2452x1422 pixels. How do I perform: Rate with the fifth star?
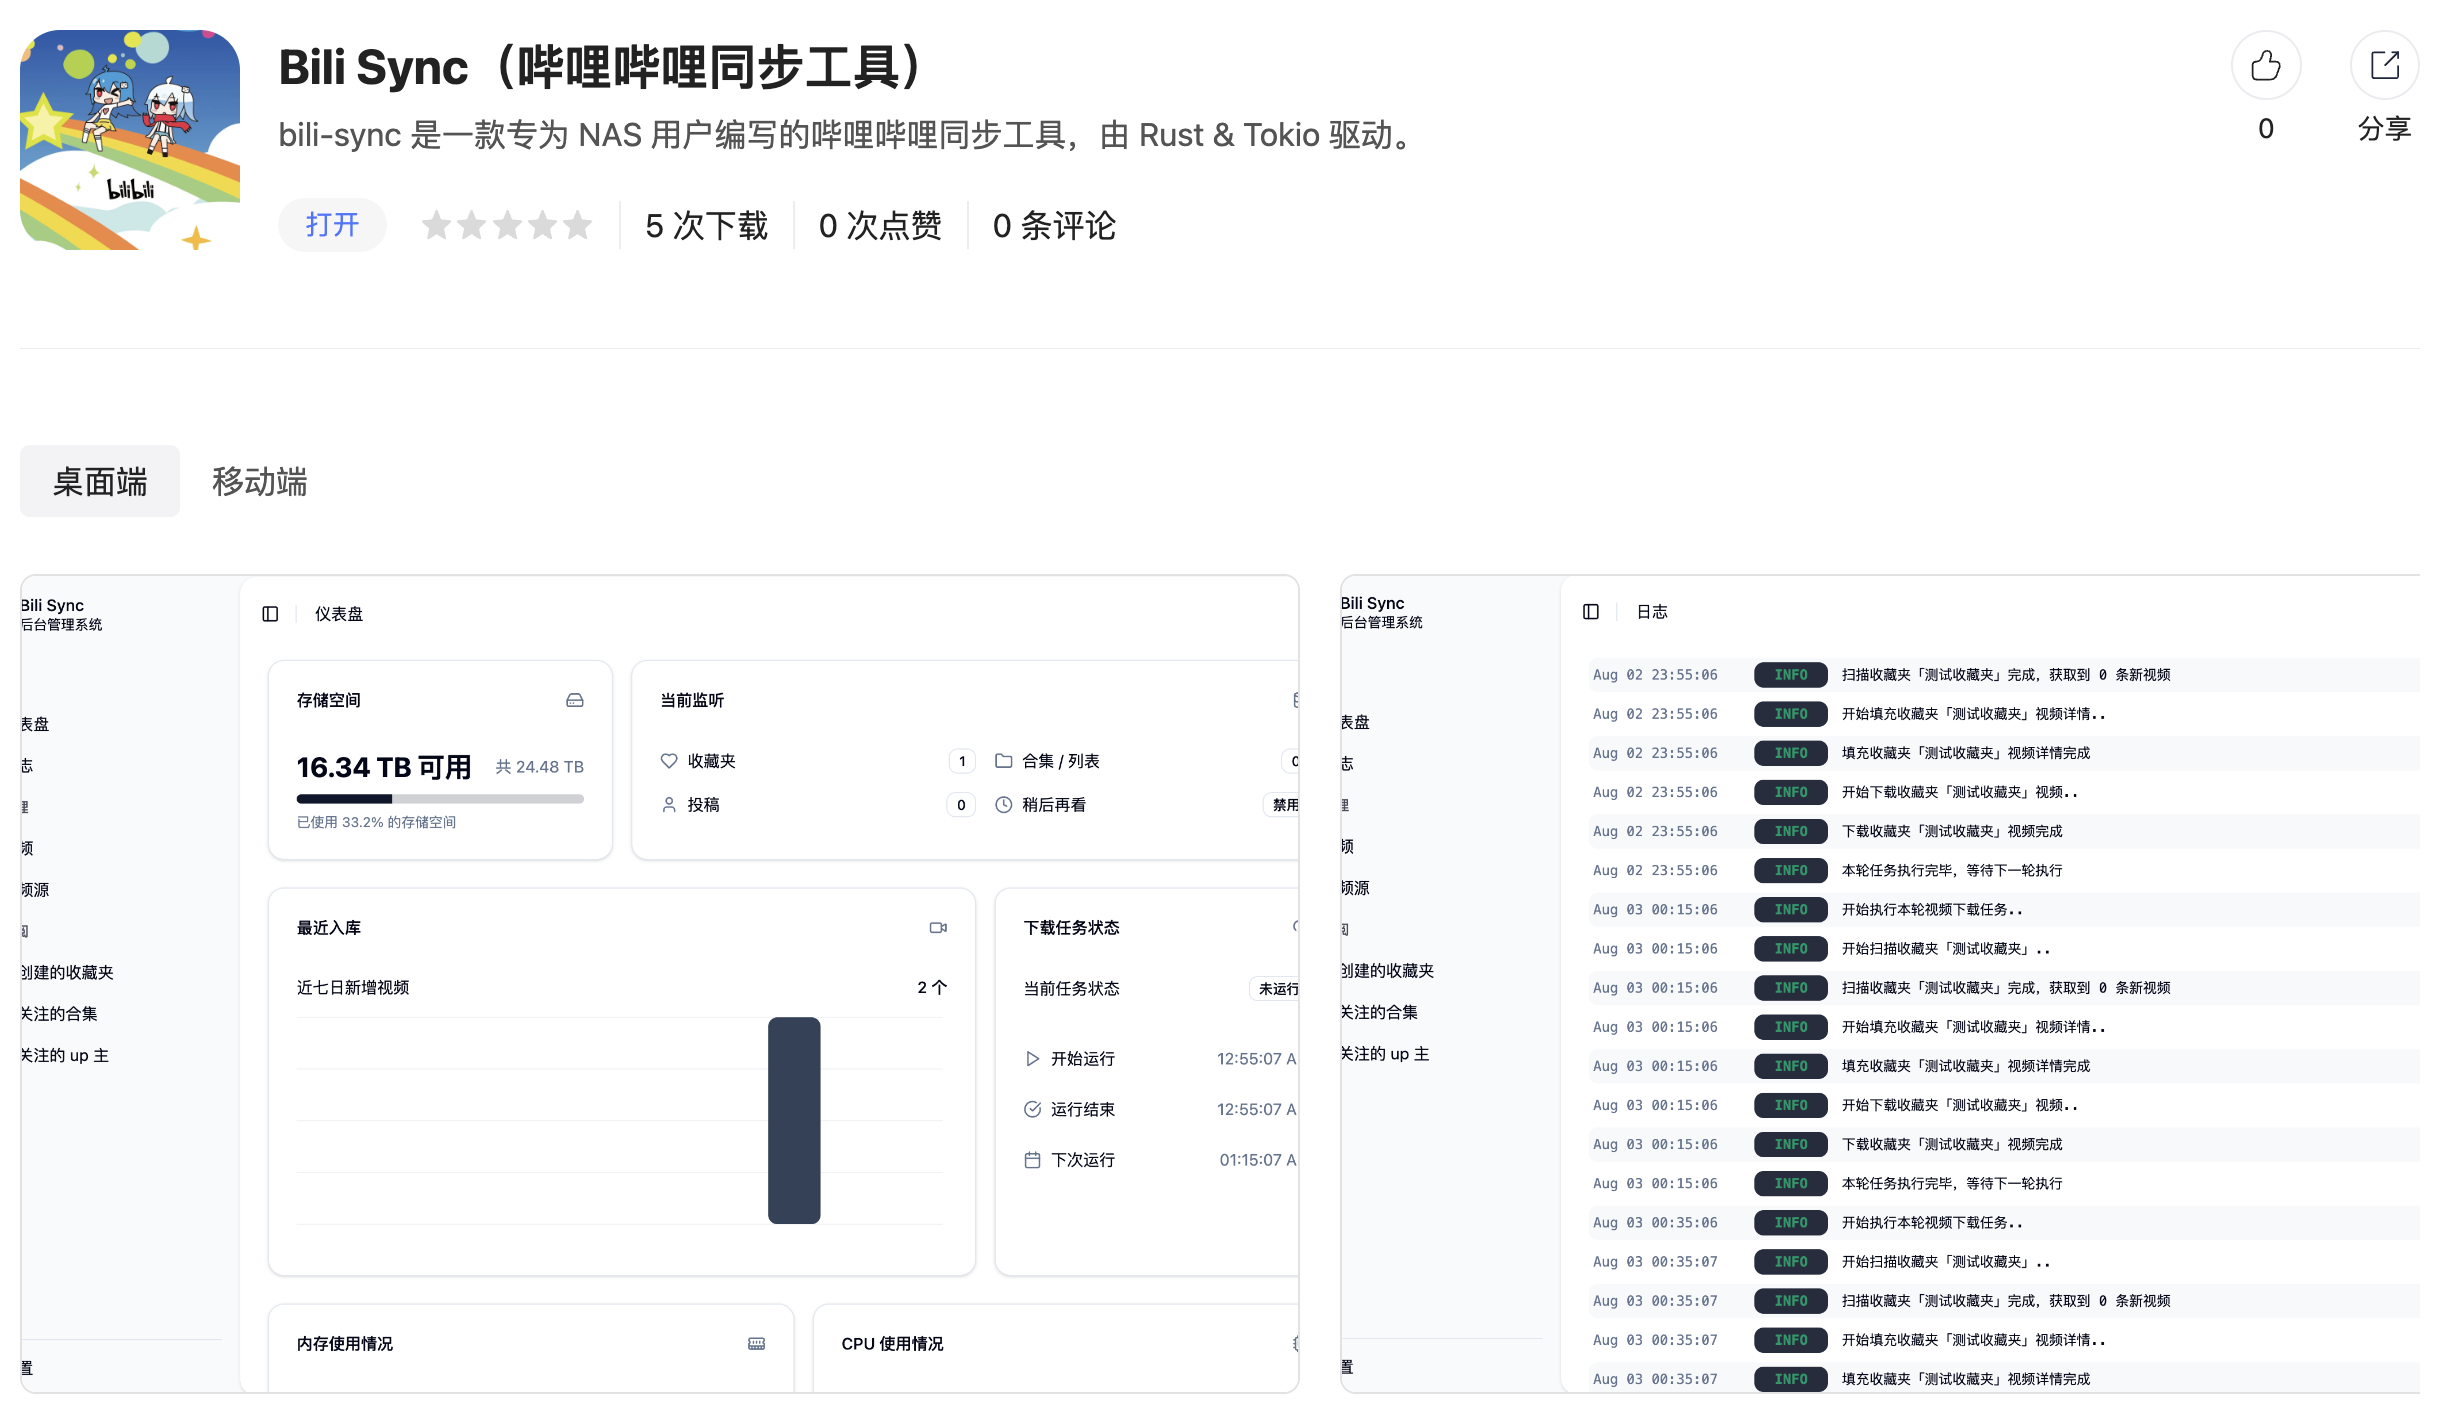click(x=577, y=225)
